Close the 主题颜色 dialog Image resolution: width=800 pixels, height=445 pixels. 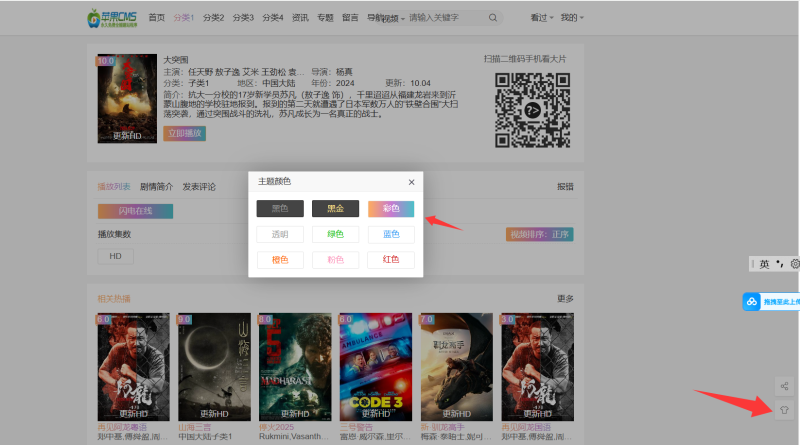(x=411, y=182)
